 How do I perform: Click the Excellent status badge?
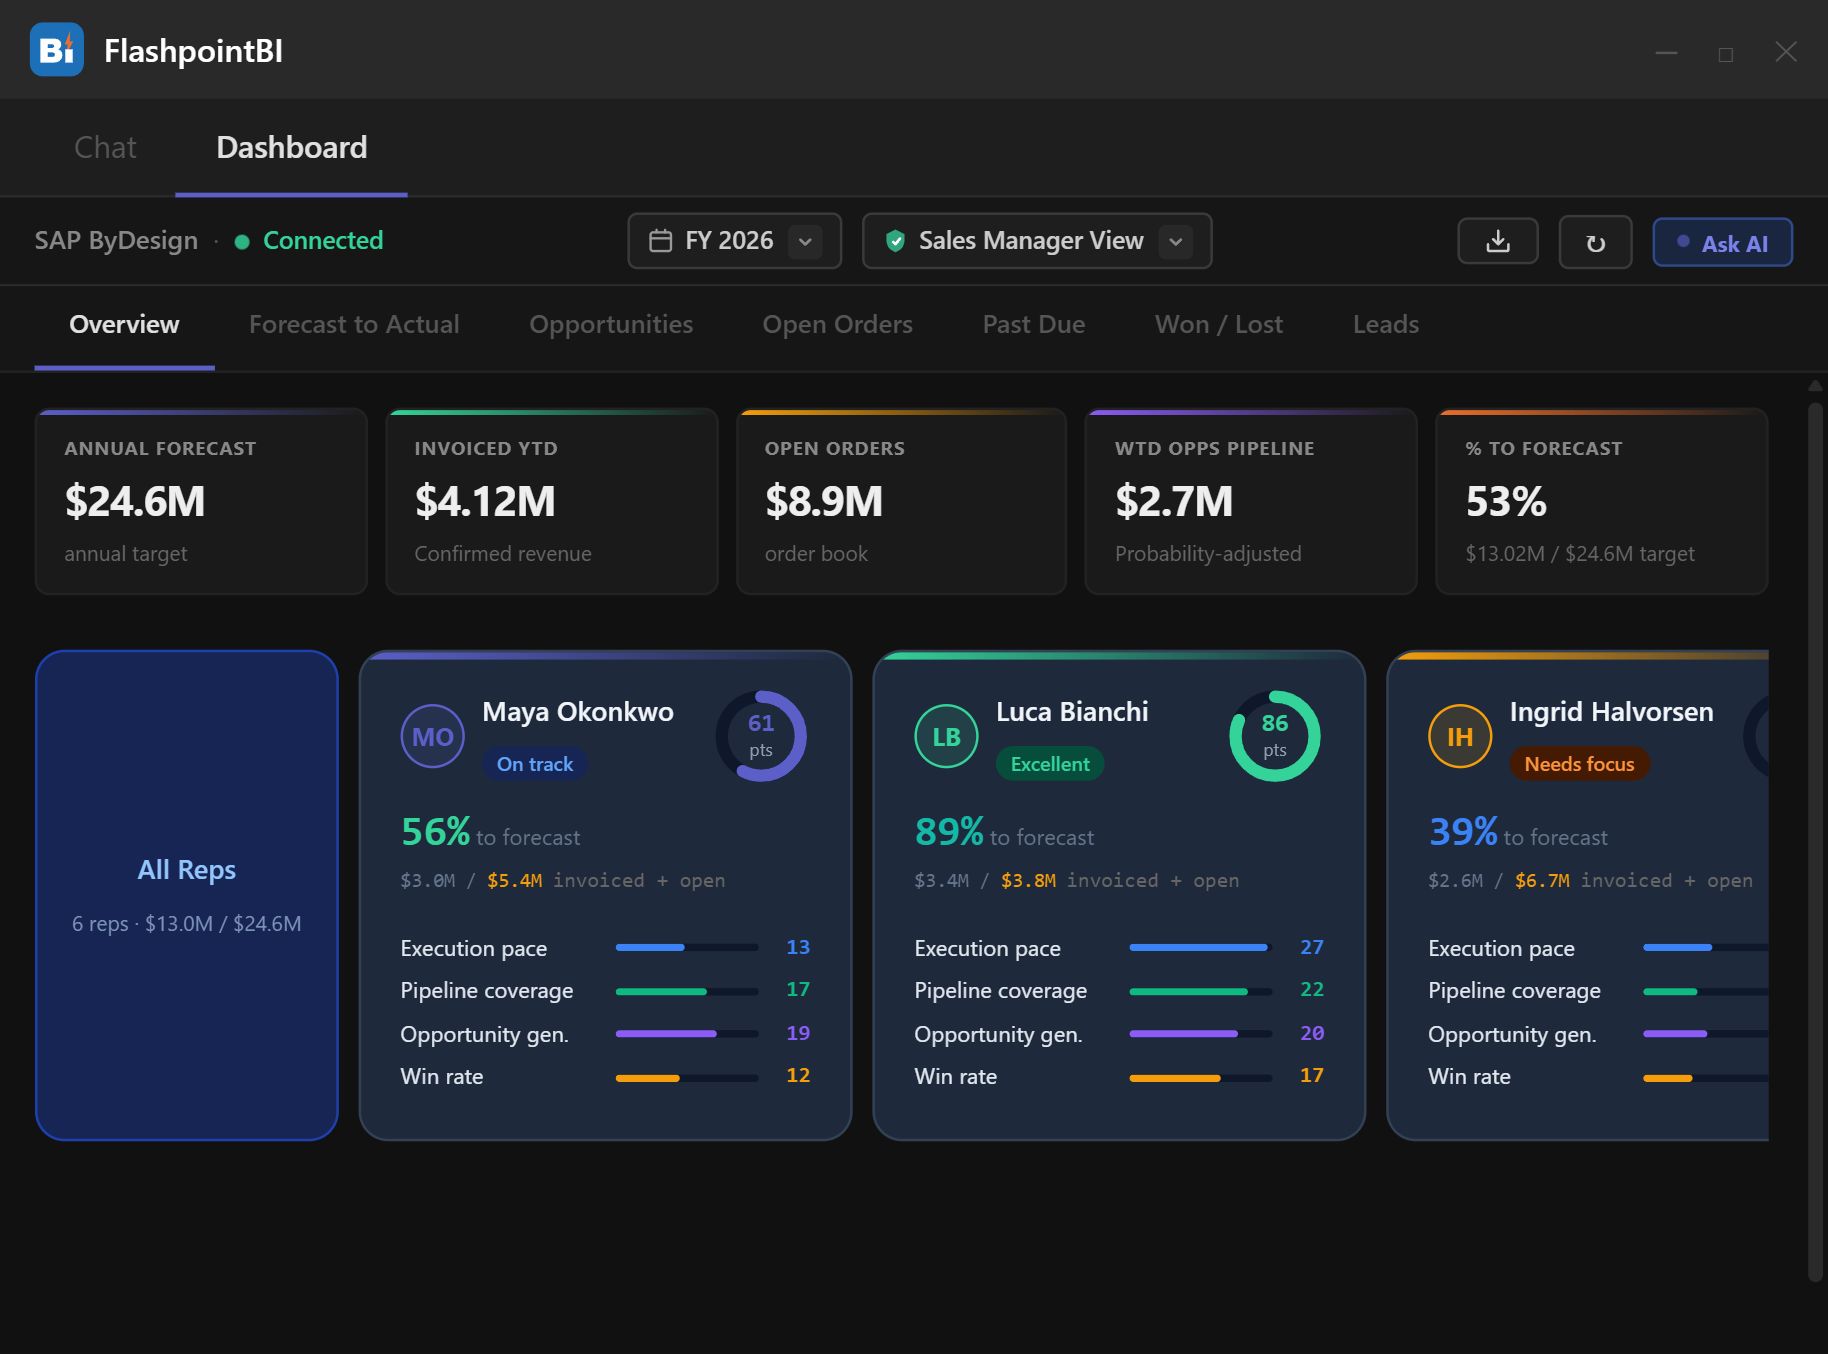coord(1050,764)
